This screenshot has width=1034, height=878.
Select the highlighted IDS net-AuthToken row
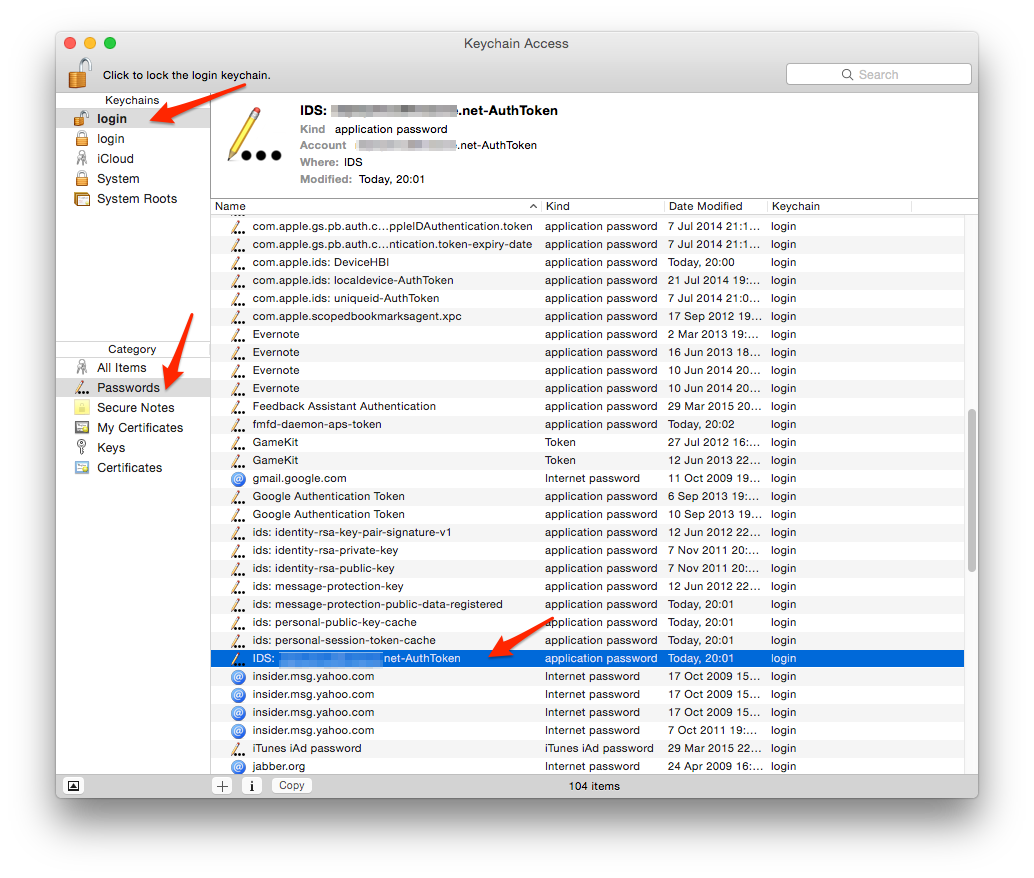pyautogui.click(x=587, y=658)
